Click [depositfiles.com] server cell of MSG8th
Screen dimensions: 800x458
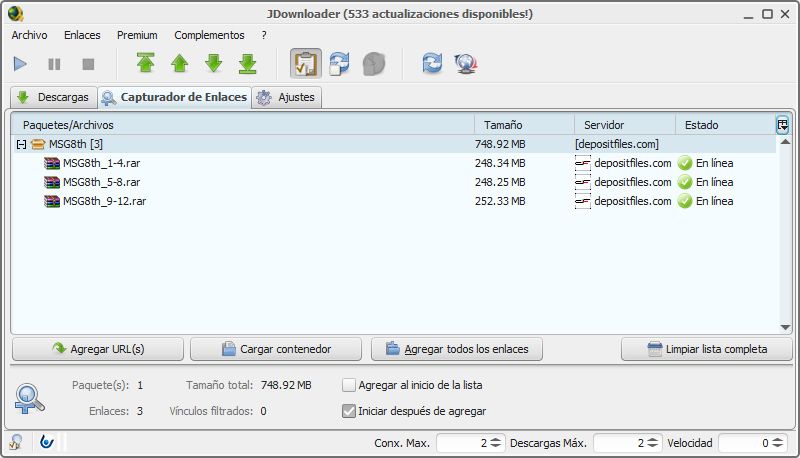[617, 144]
